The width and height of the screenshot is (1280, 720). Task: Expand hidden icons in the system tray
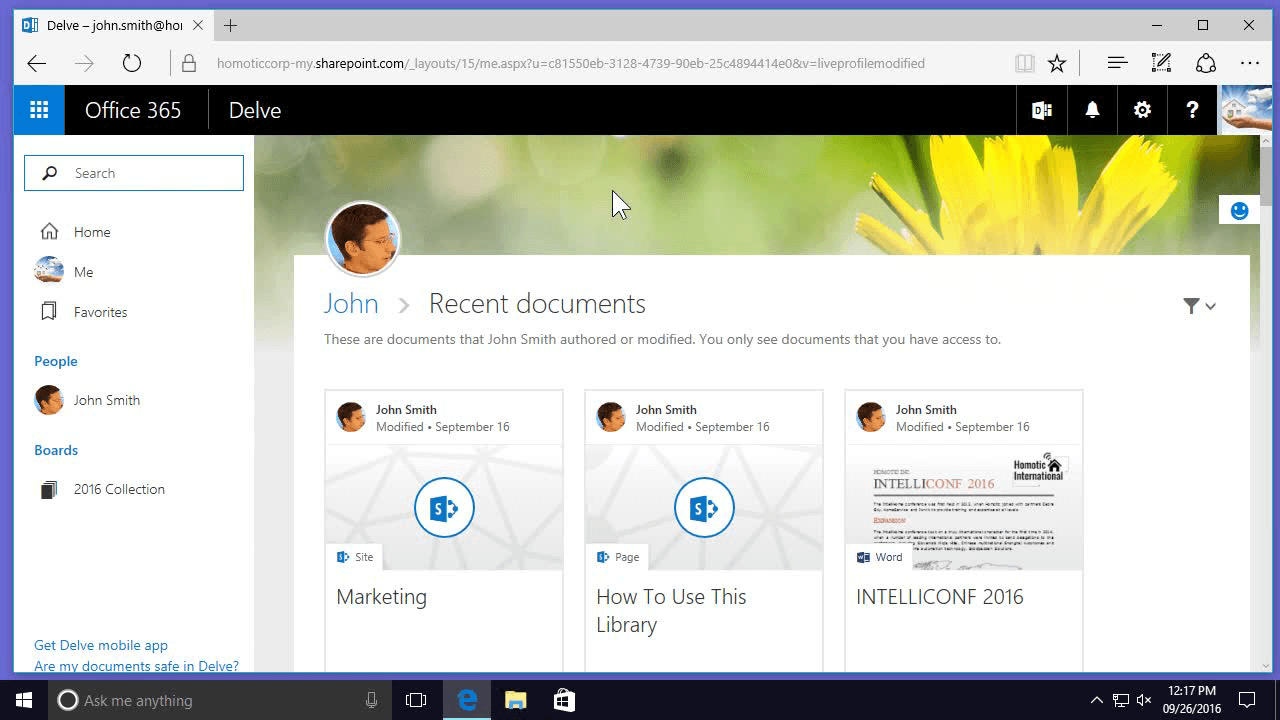pyautogui.click(x=1097, y=700)
